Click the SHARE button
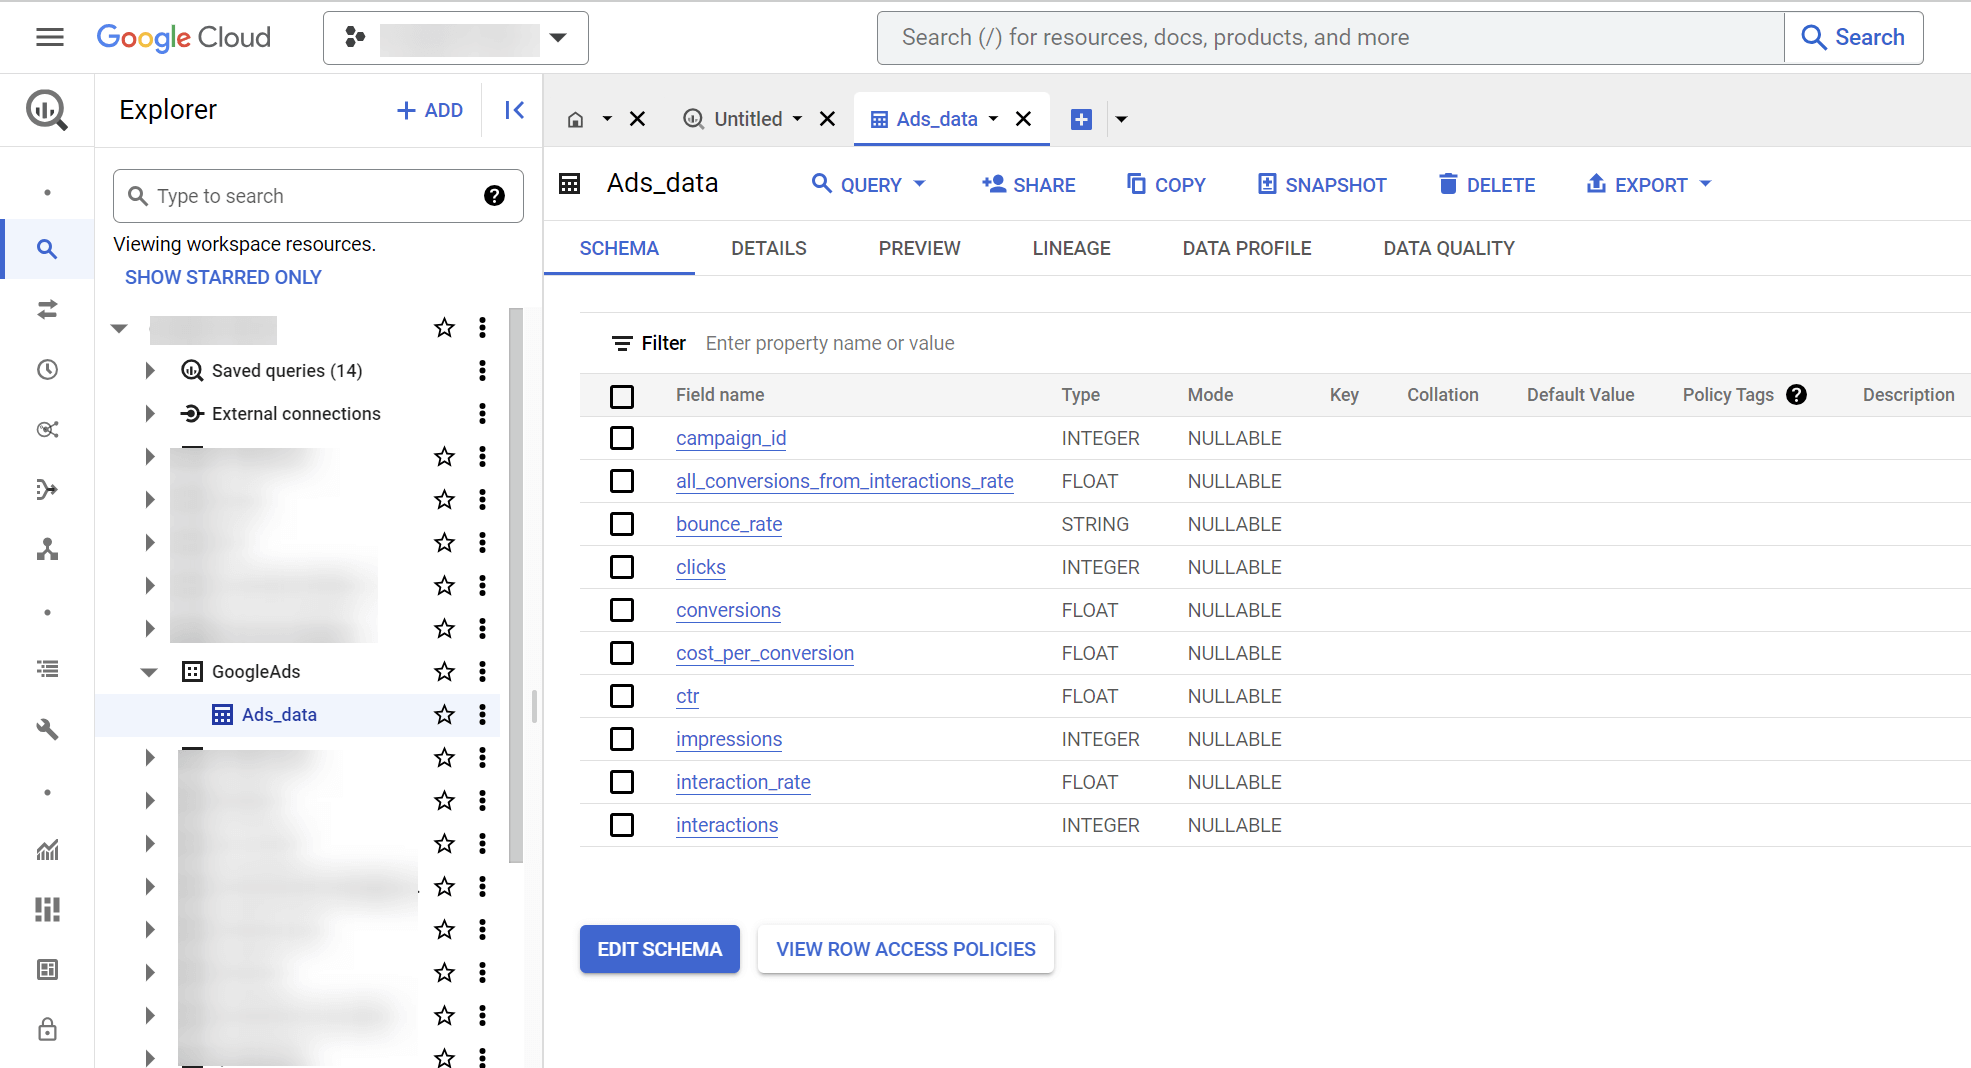 1028,185
